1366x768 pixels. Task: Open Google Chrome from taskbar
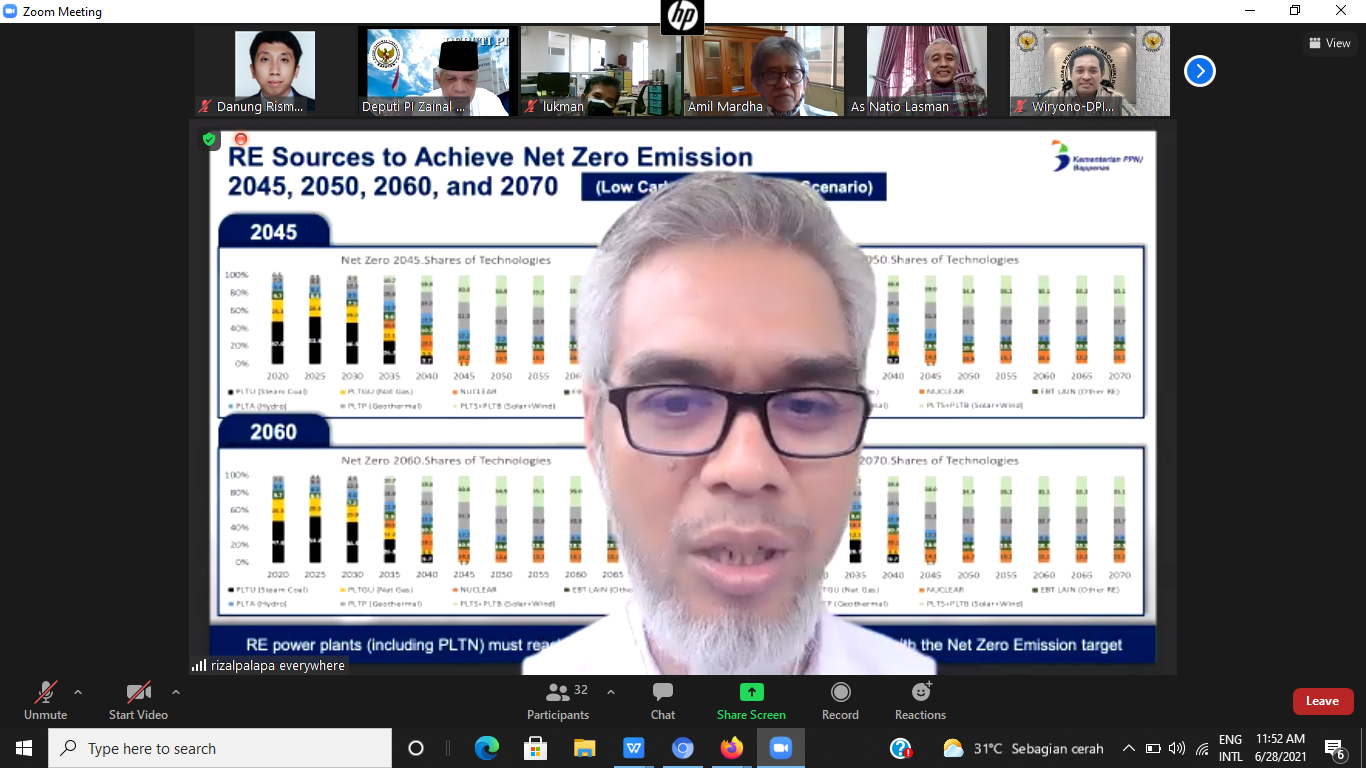pos(683,748)
